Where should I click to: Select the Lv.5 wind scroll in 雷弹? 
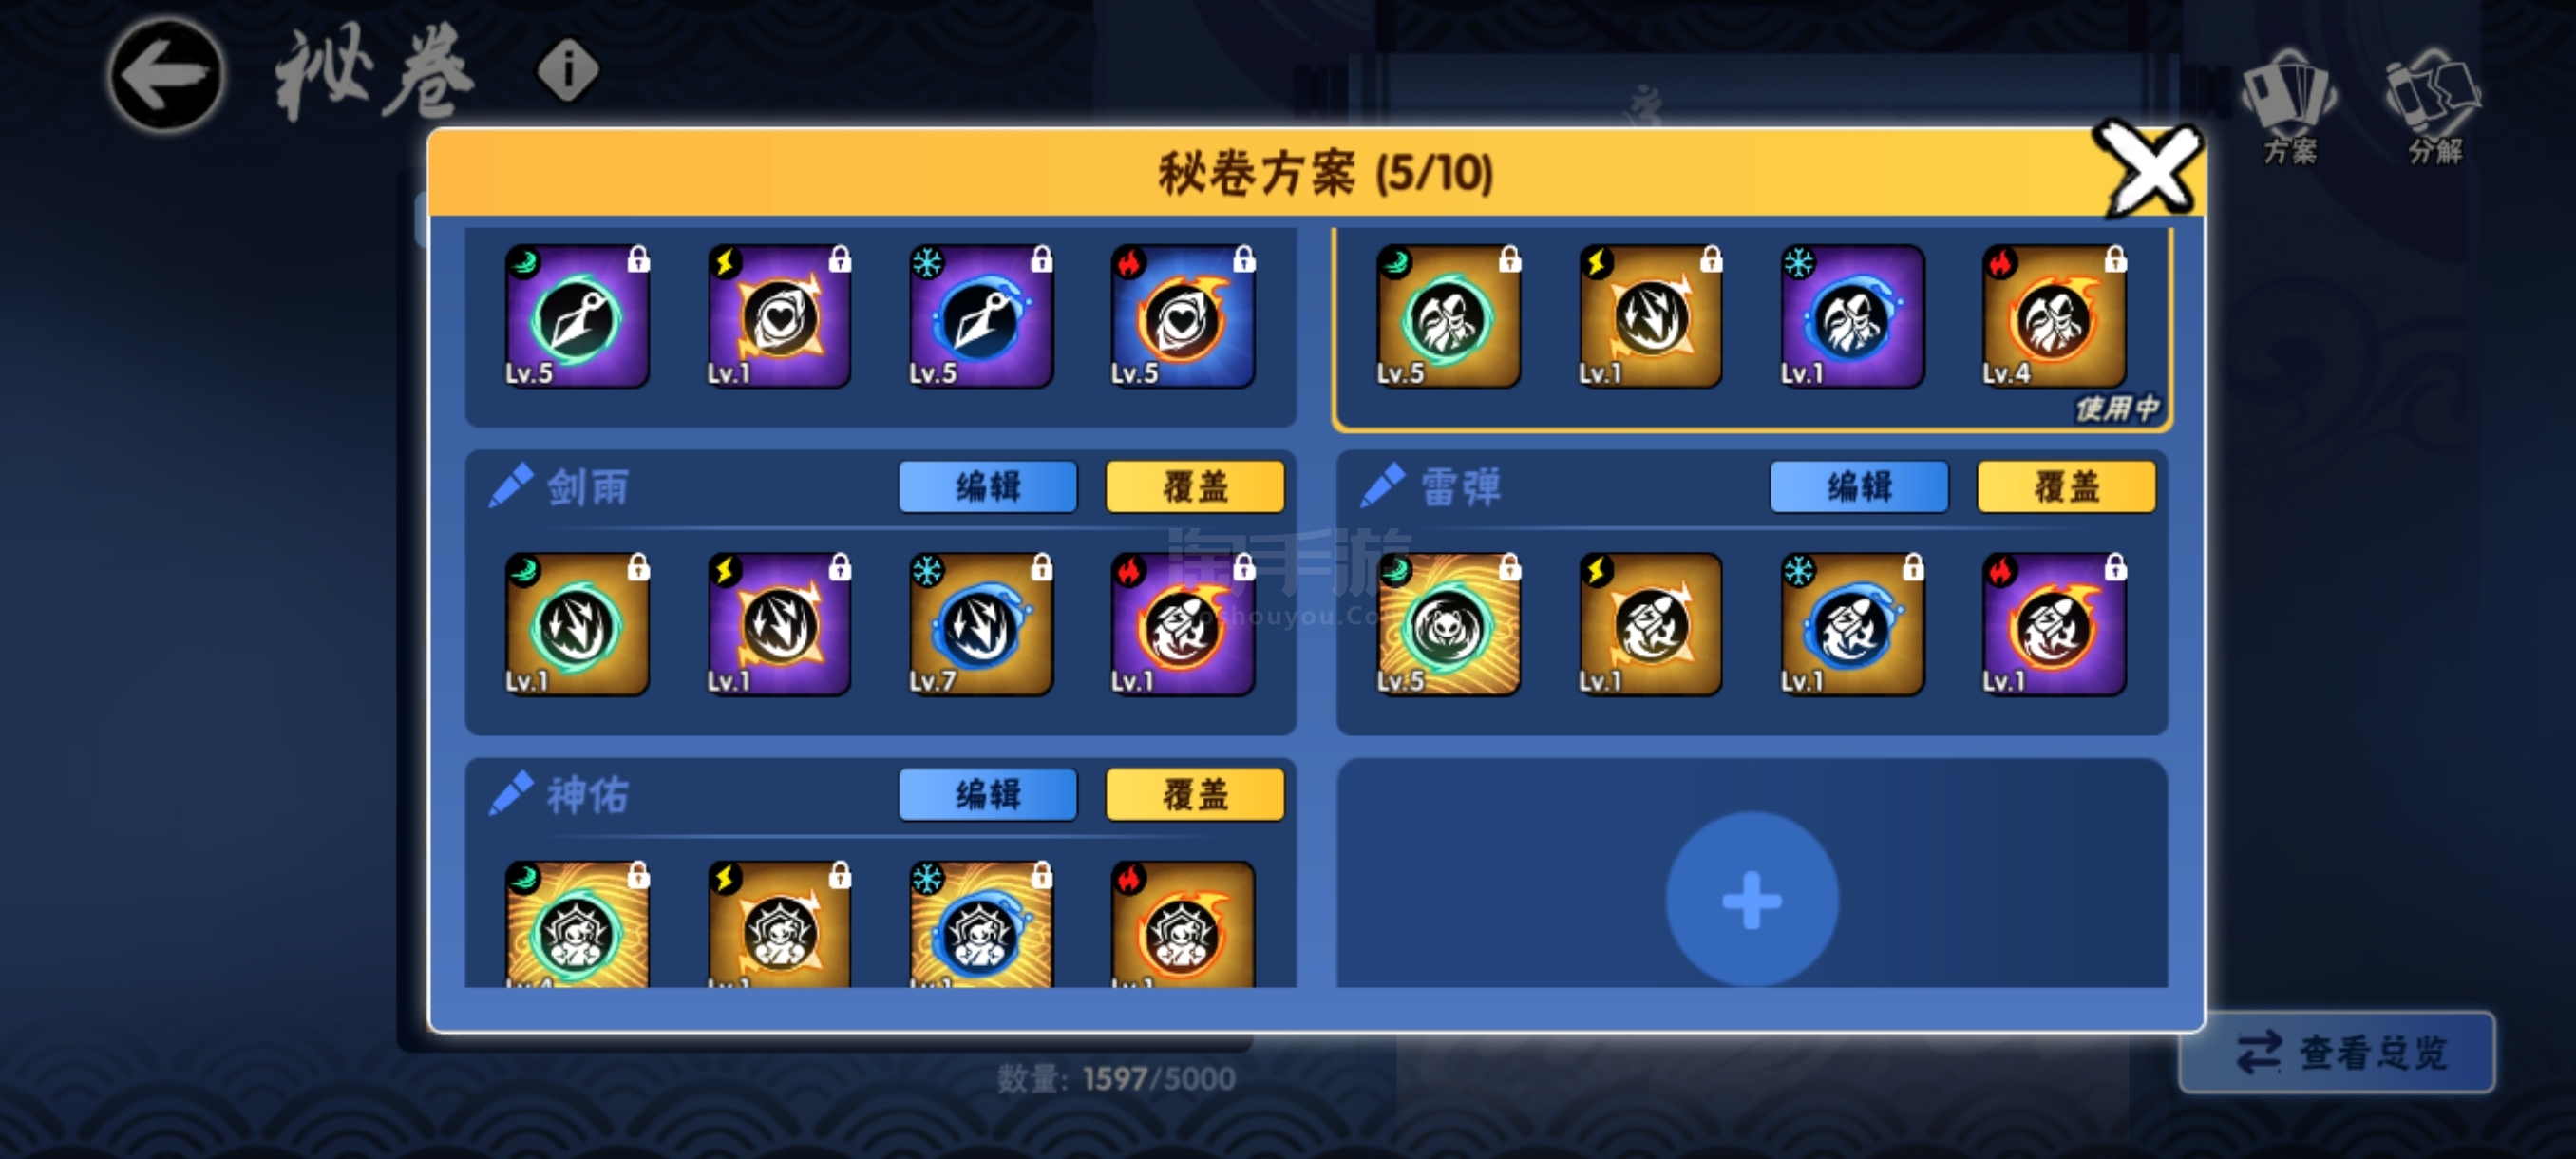tap(1449, 624)
